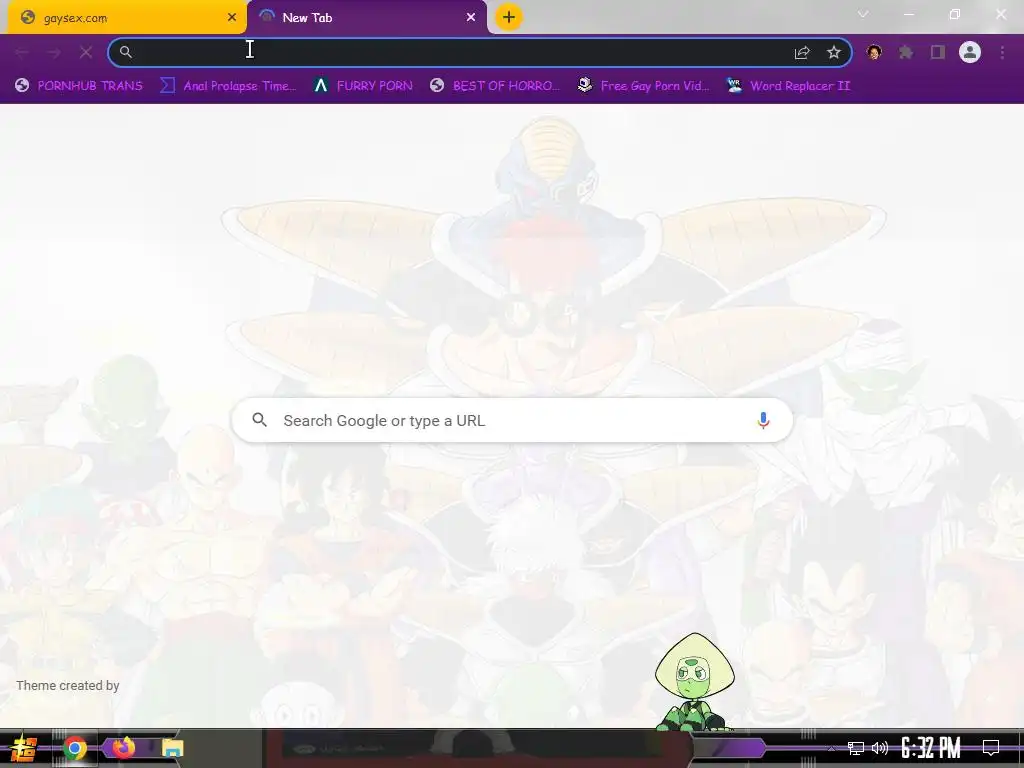Toggle the browser side panel
The image size is (1024, 768).
[x=938, y=52]
